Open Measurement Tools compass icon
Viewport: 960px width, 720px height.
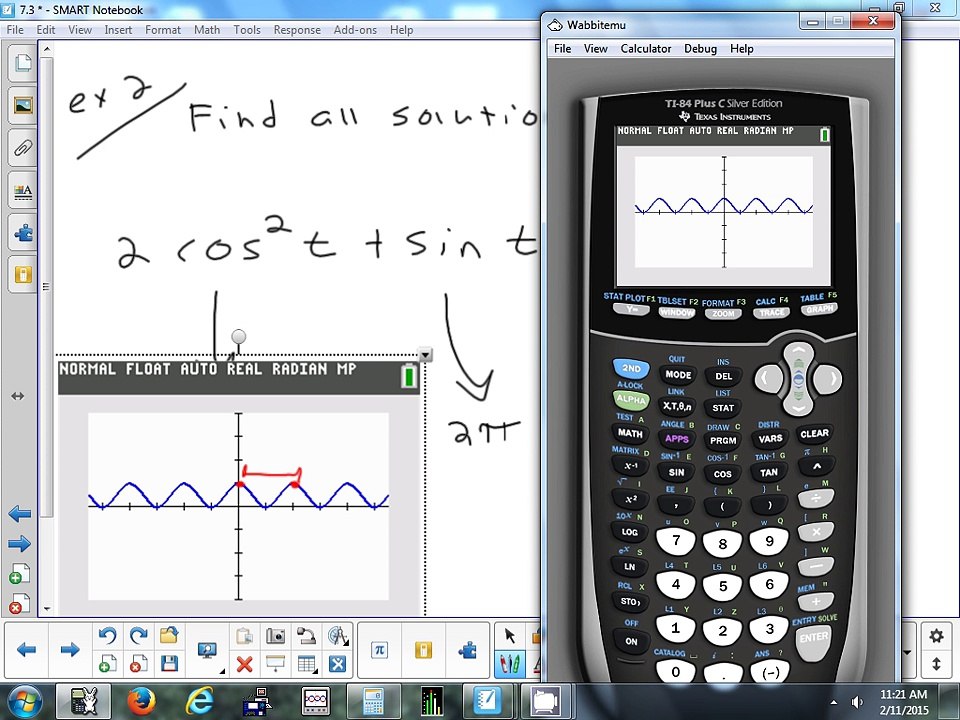pyautogui.click(x=337, y=636)
